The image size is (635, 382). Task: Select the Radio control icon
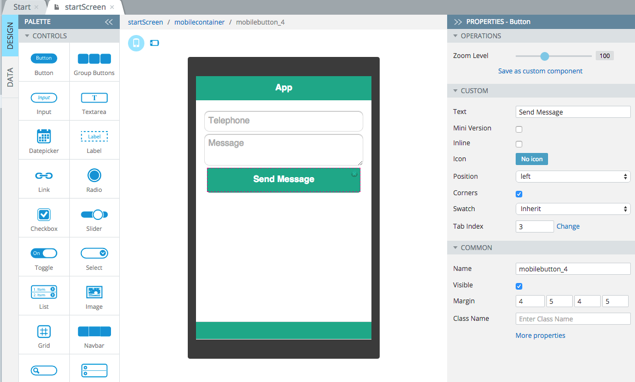click(x=94, y=175)
